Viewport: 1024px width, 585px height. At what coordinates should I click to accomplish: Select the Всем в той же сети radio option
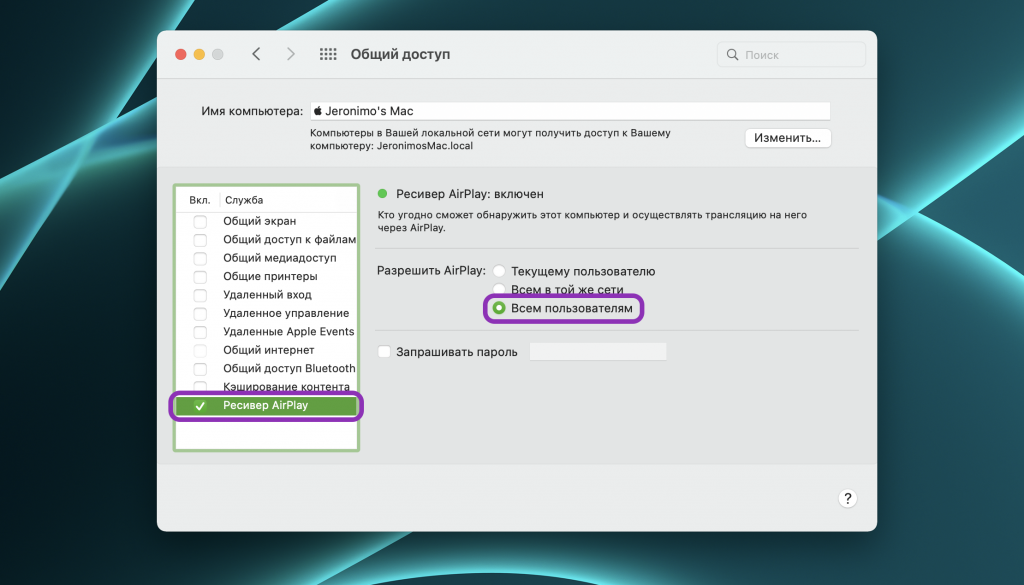coord(499,288)
